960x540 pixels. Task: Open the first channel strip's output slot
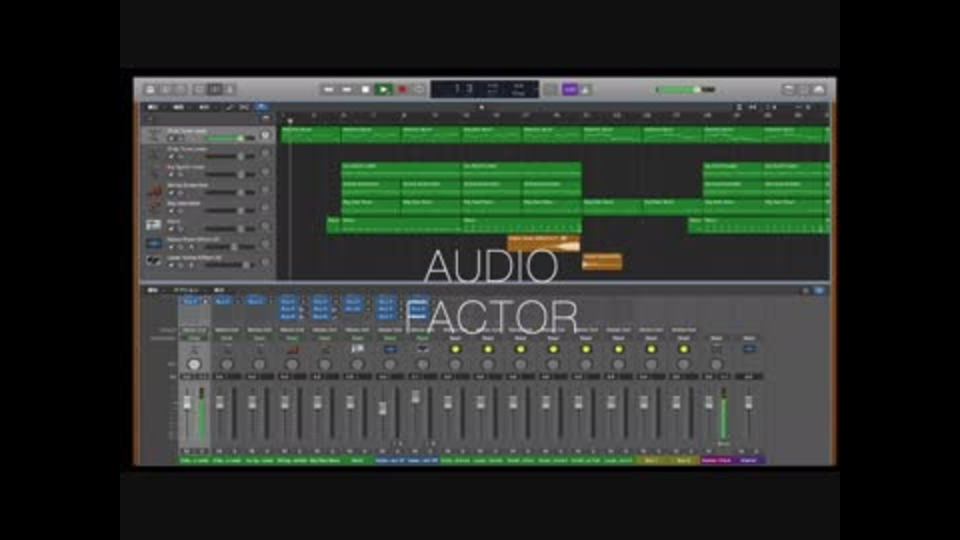194,331
